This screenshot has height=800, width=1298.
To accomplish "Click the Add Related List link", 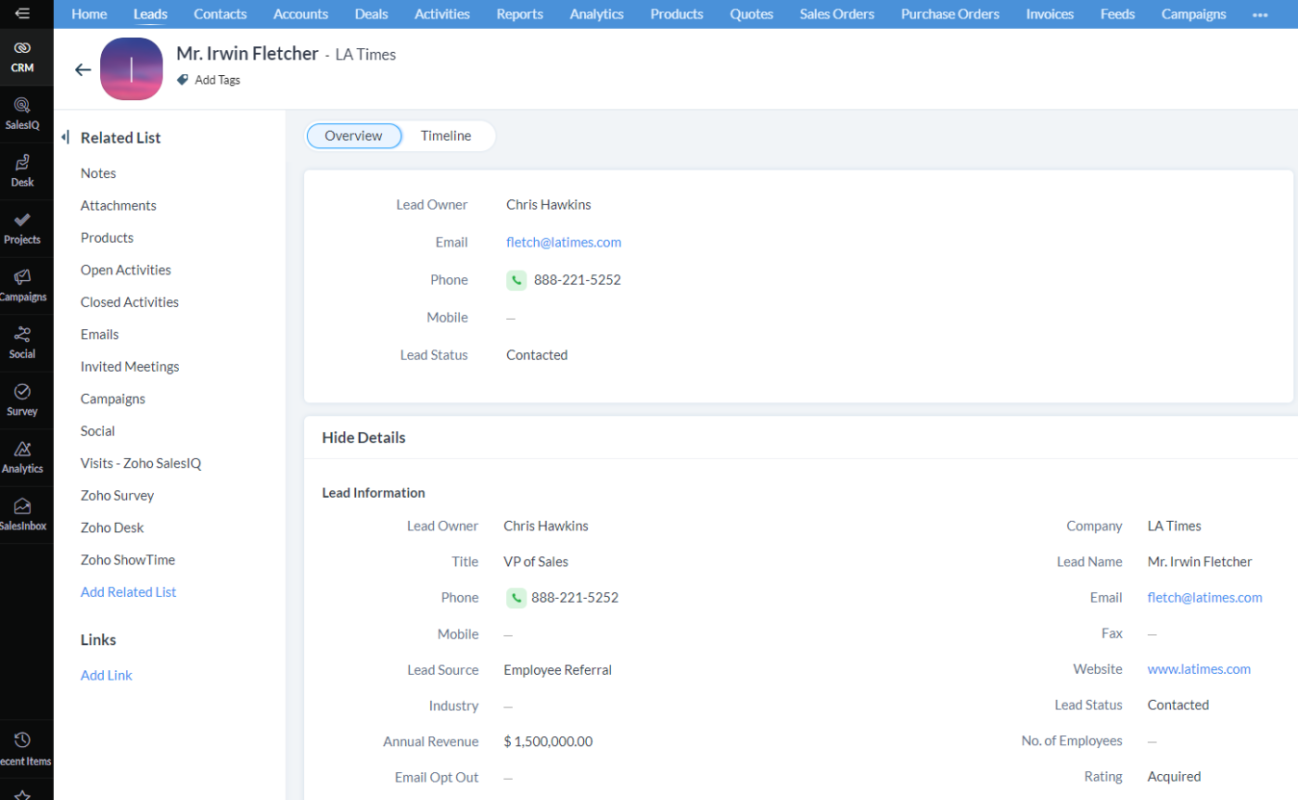I will pos(128,592).
